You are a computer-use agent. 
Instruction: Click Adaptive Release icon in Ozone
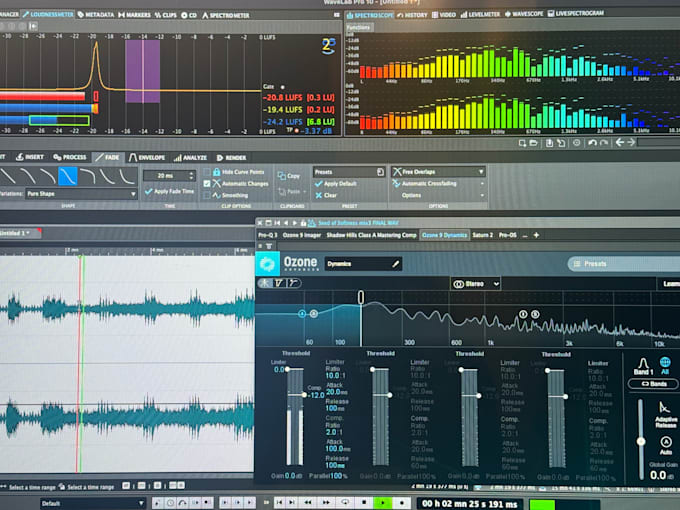tap(664, 408)
